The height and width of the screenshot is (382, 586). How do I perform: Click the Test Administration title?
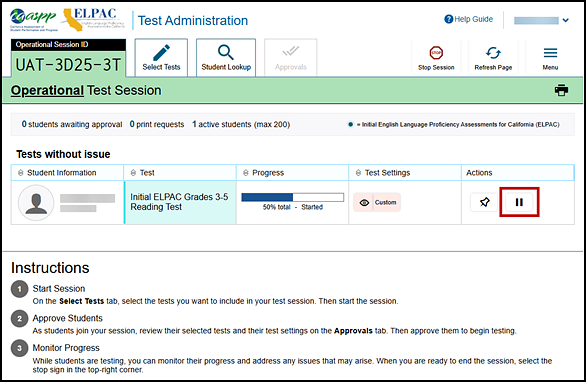(193, 21)
